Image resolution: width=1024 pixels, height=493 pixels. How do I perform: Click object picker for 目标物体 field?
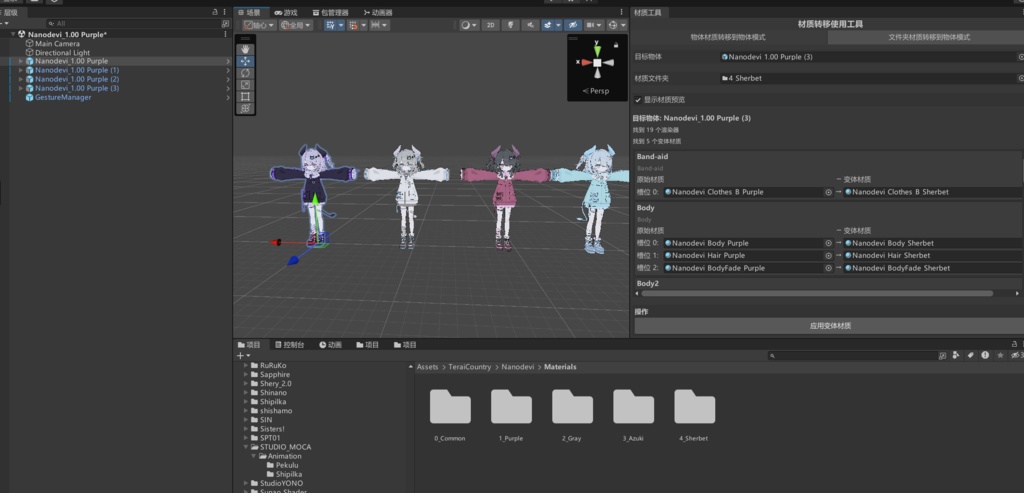[x=1021, y=57]
